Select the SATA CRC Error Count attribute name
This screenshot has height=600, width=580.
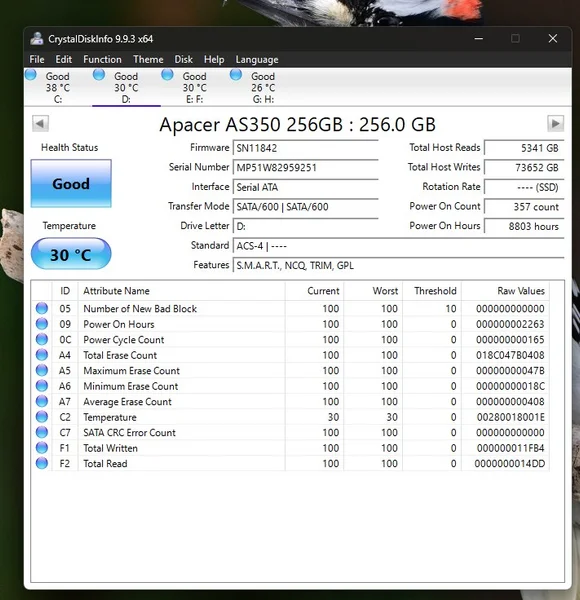[129, 433]
